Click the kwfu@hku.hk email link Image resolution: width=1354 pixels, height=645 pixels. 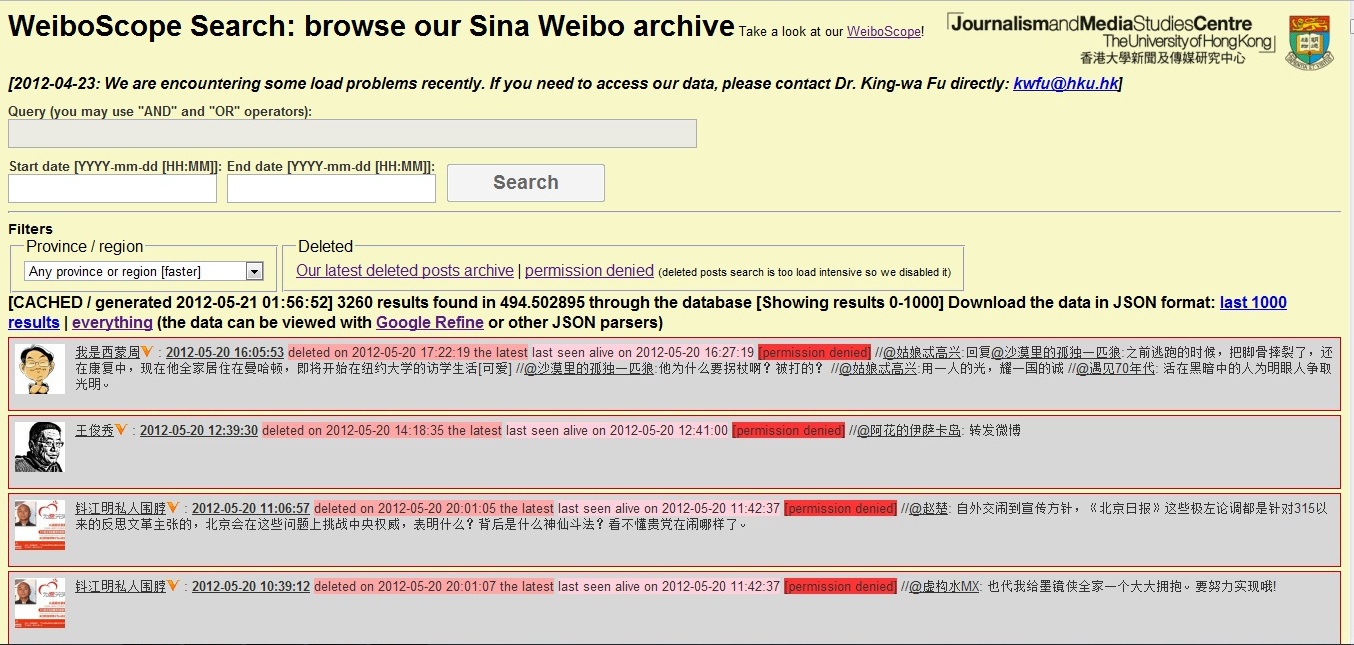[1065, 84]
